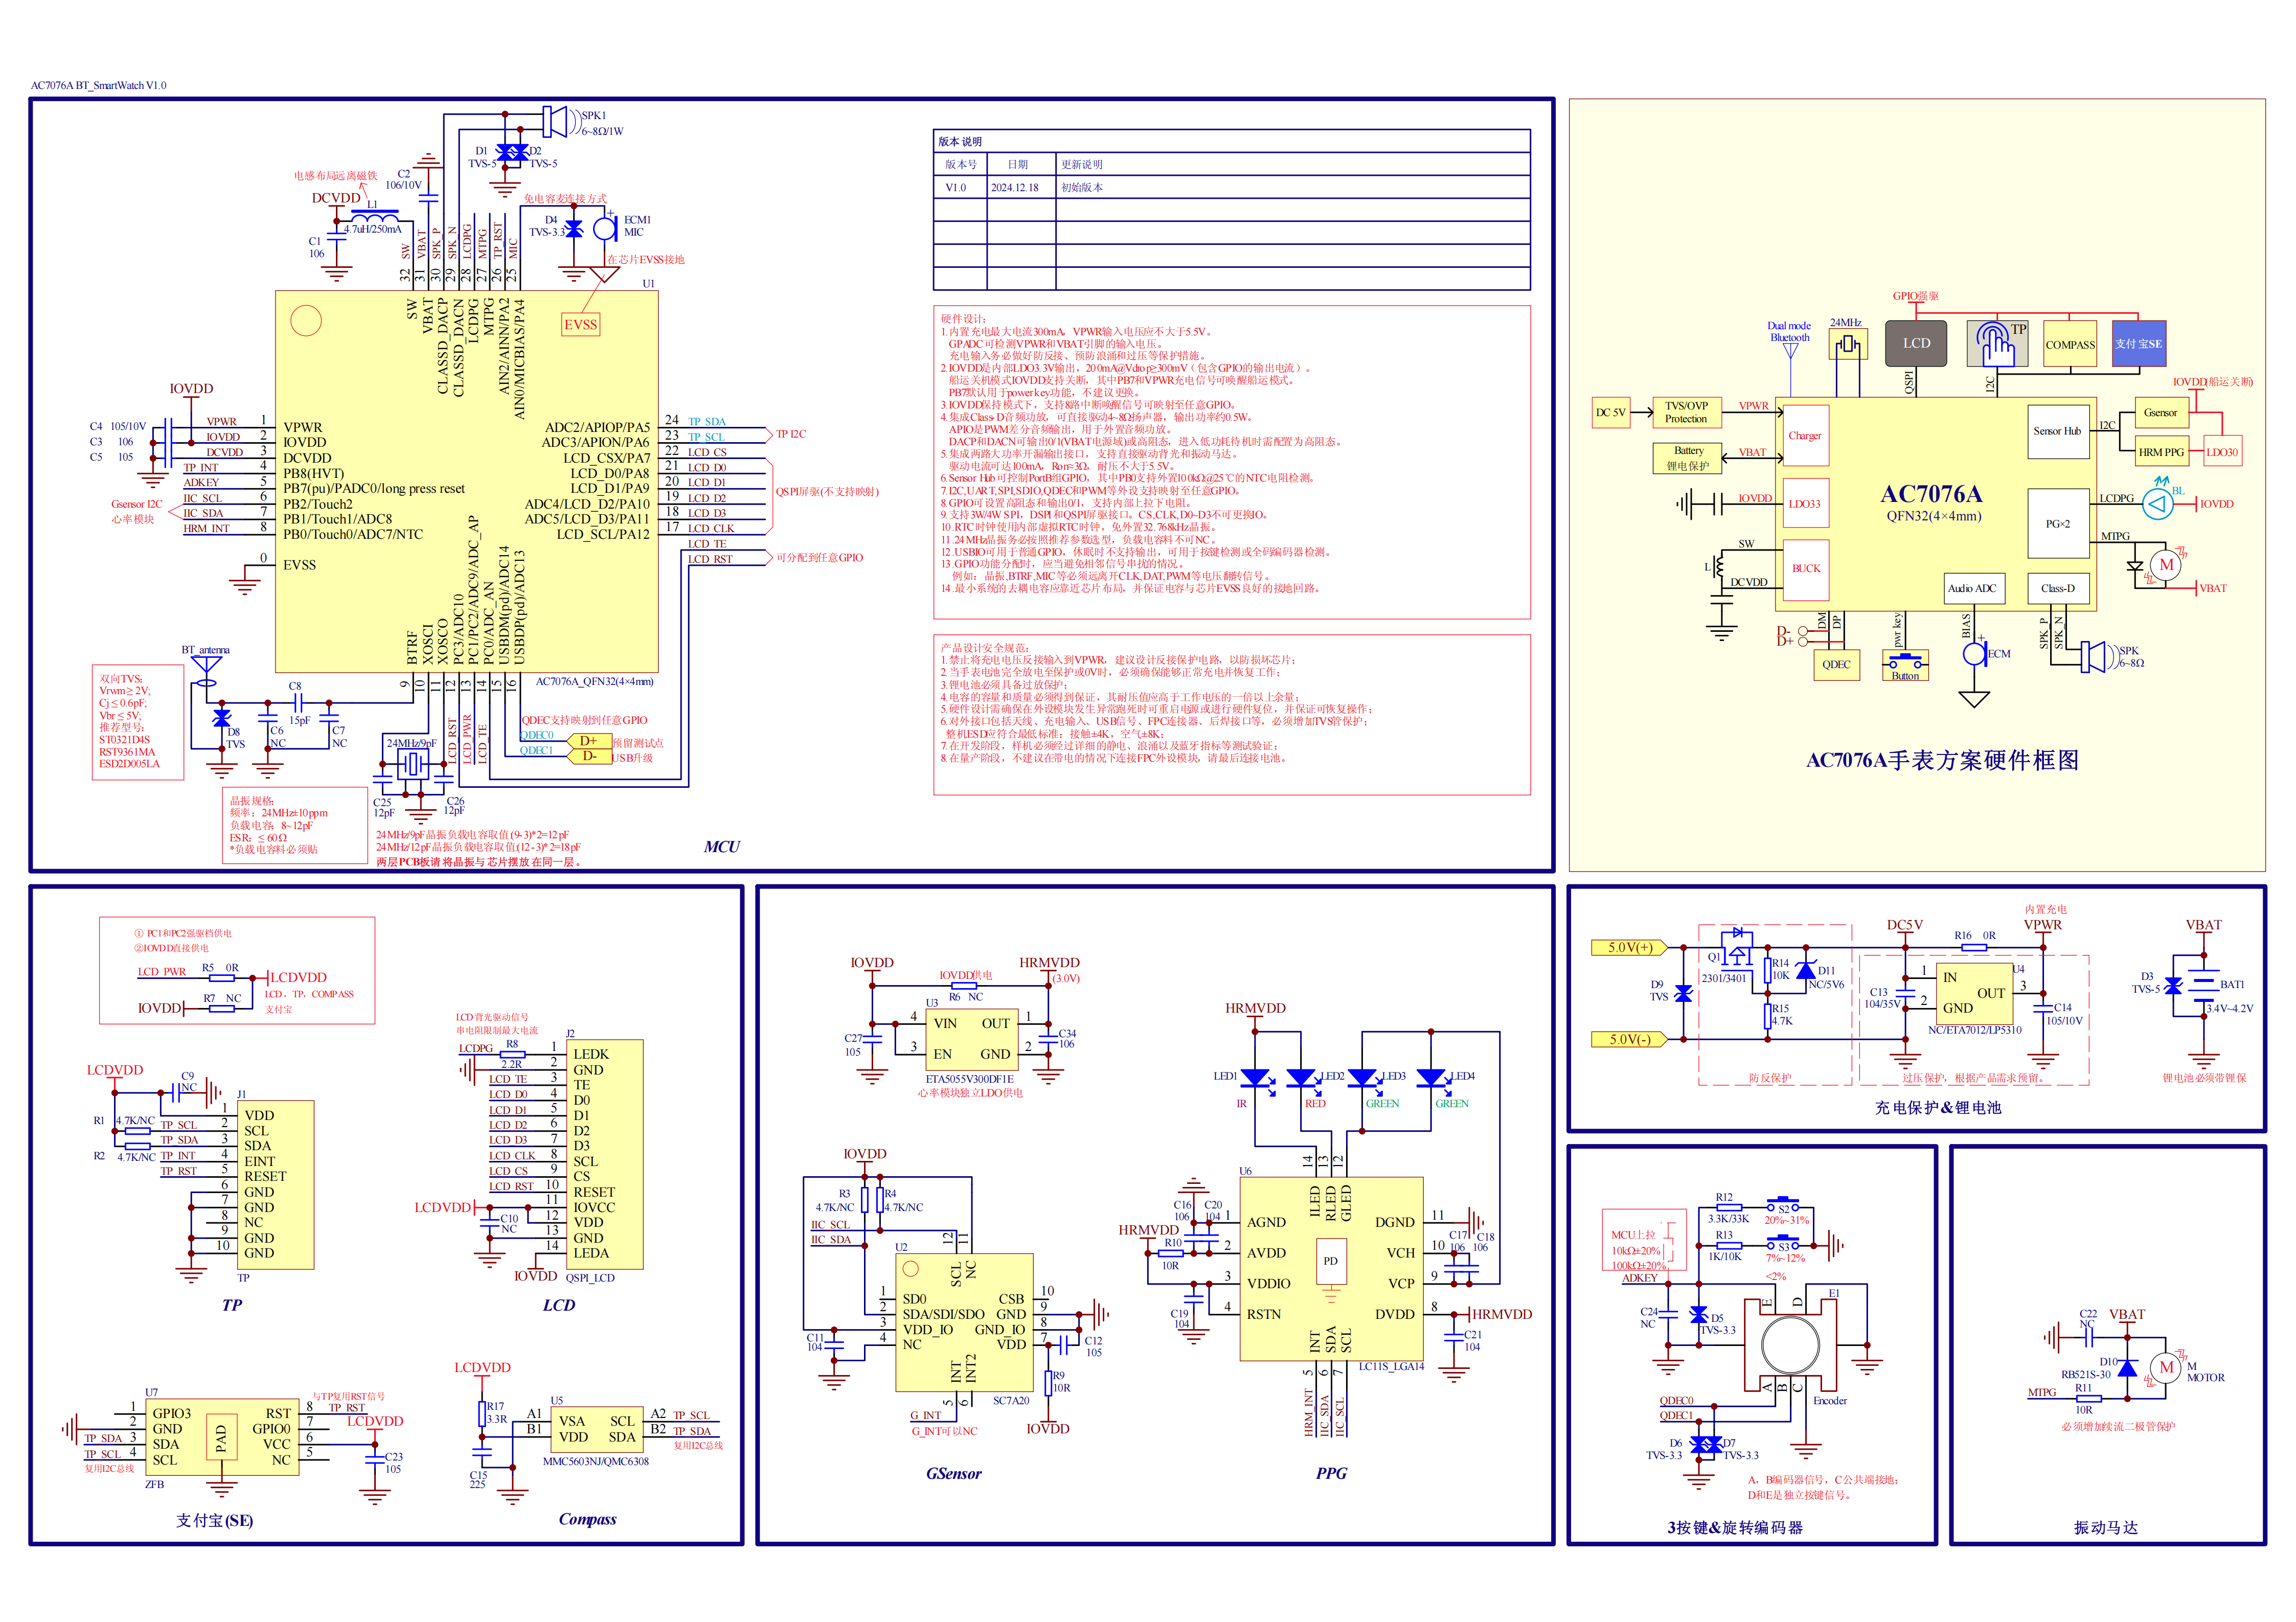
Task: Click the blue BL backlight LED circle
Action: pyautogui.click(x=2157, y=504)
